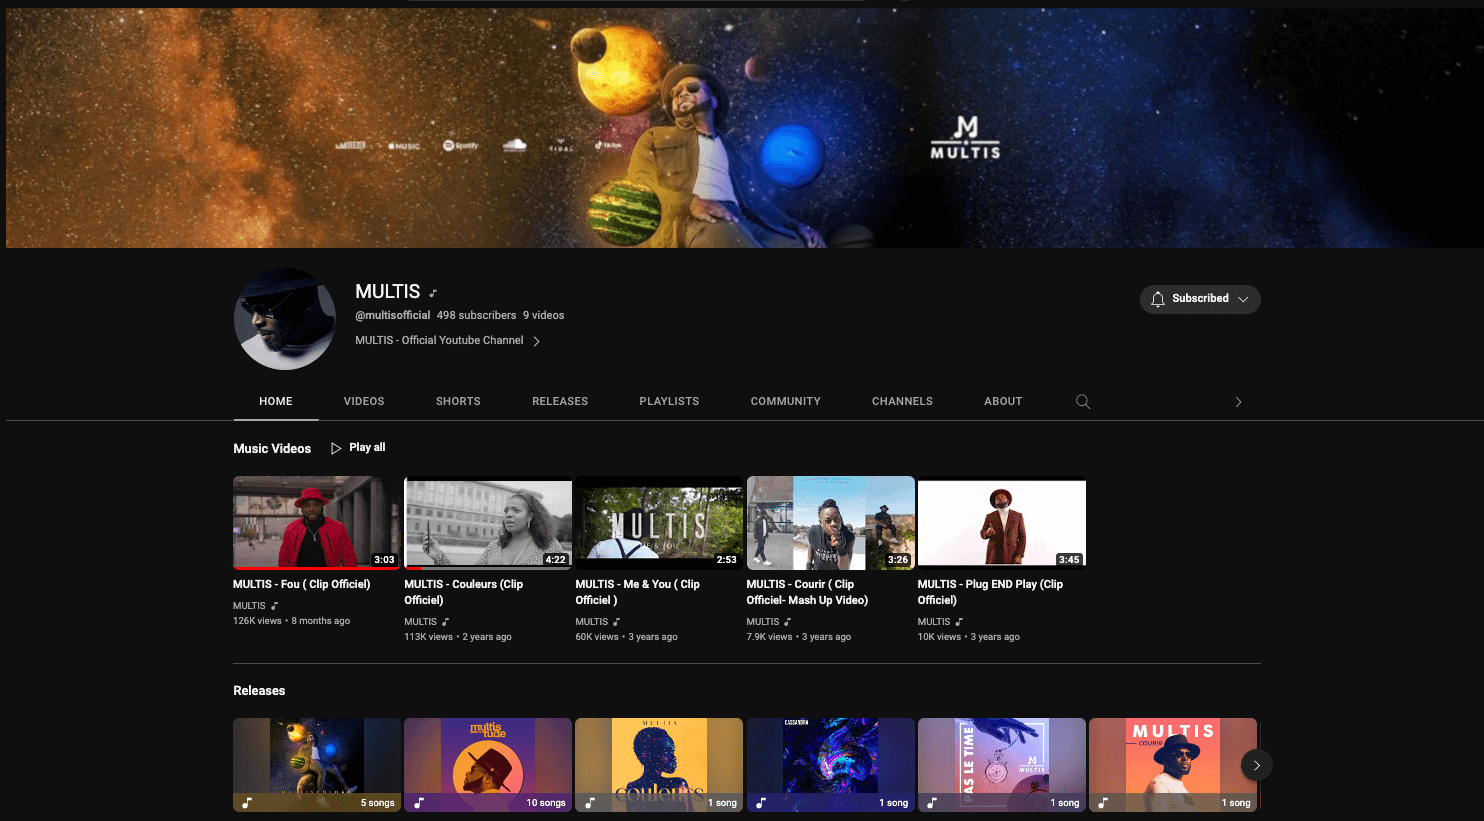Image resolution: width=1484 pixels, height=821 pixels.
Task: Click the SoundCloud logo in banner
Action: click(x=514, y=145)
